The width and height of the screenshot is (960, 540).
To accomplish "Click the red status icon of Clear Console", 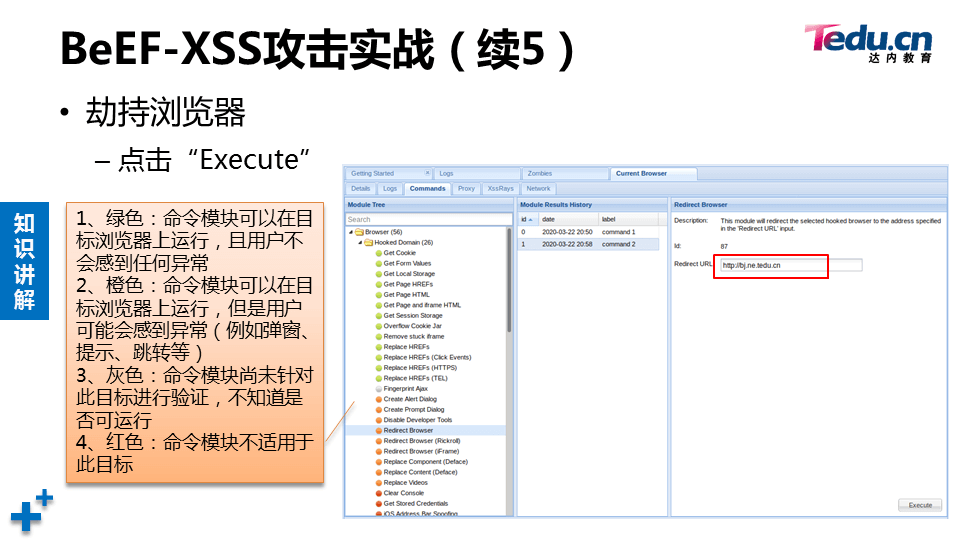I will tap(378, 493).
